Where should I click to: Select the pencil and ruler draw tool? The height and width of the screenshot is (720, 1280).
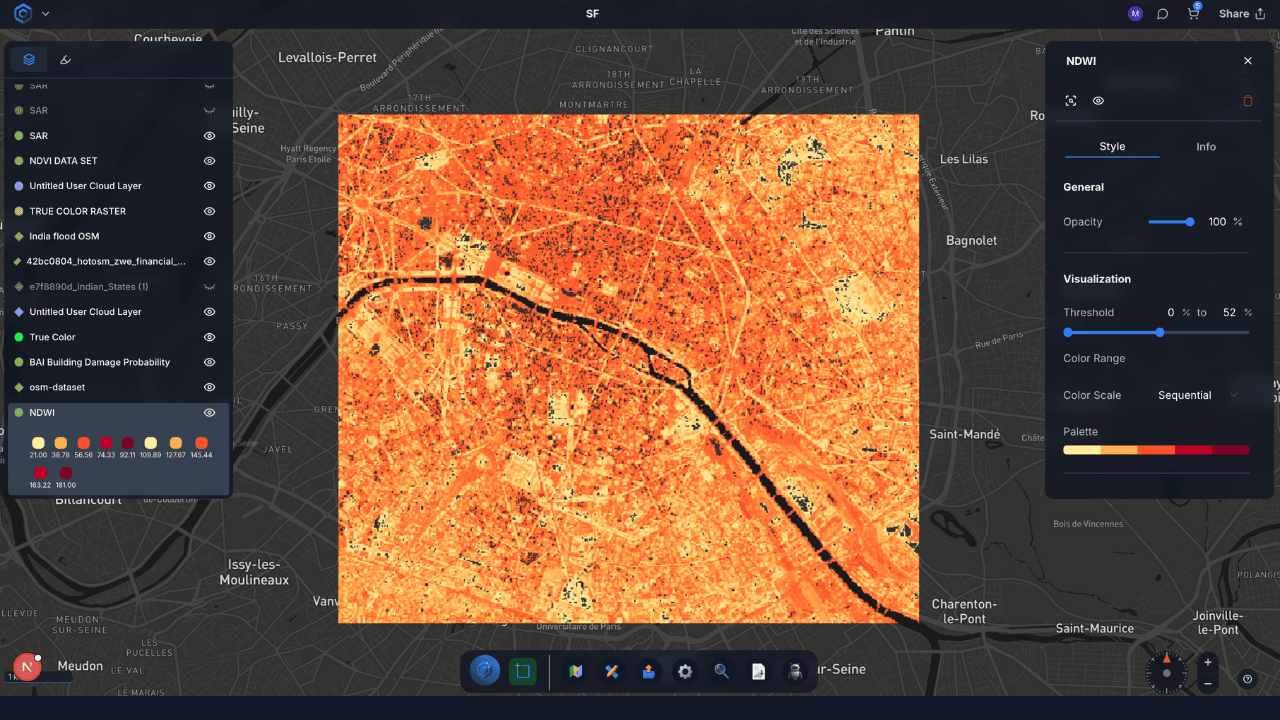(612, 672)
